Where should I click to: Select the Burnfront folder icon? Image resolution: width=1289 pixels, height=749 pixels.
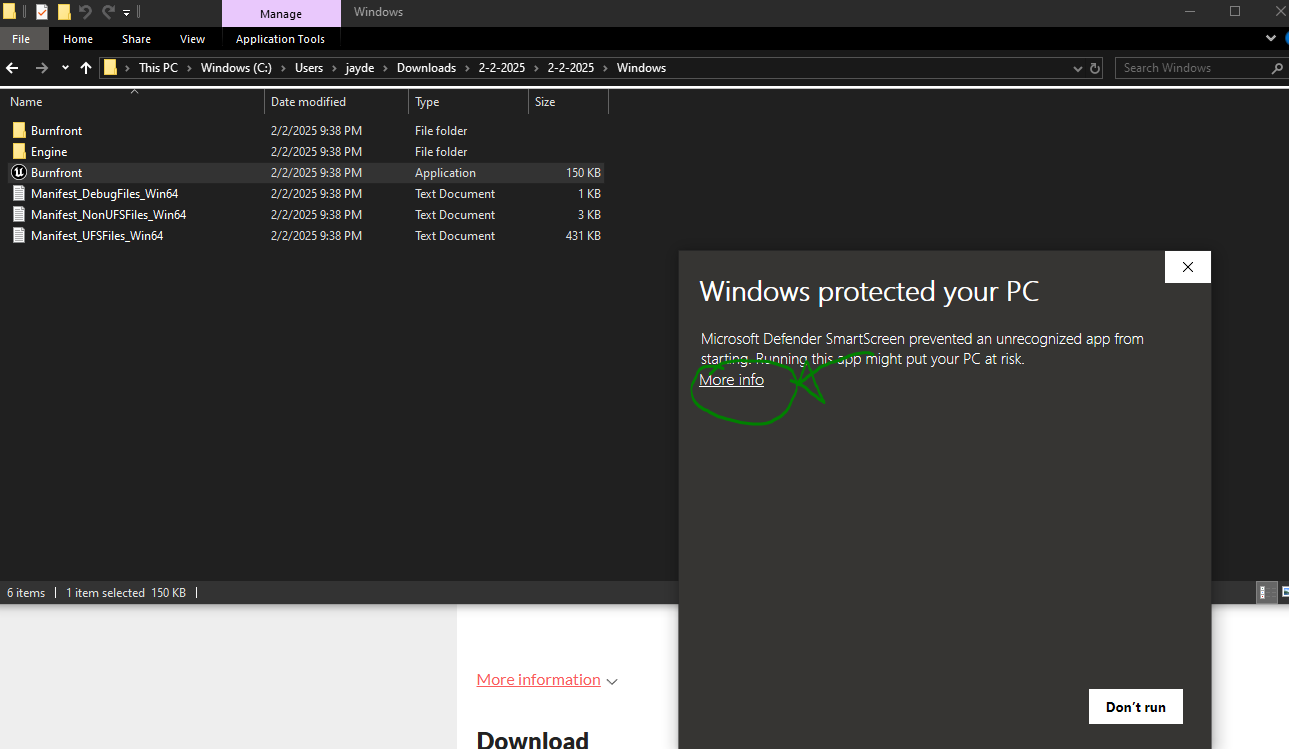tap(19, 131)
